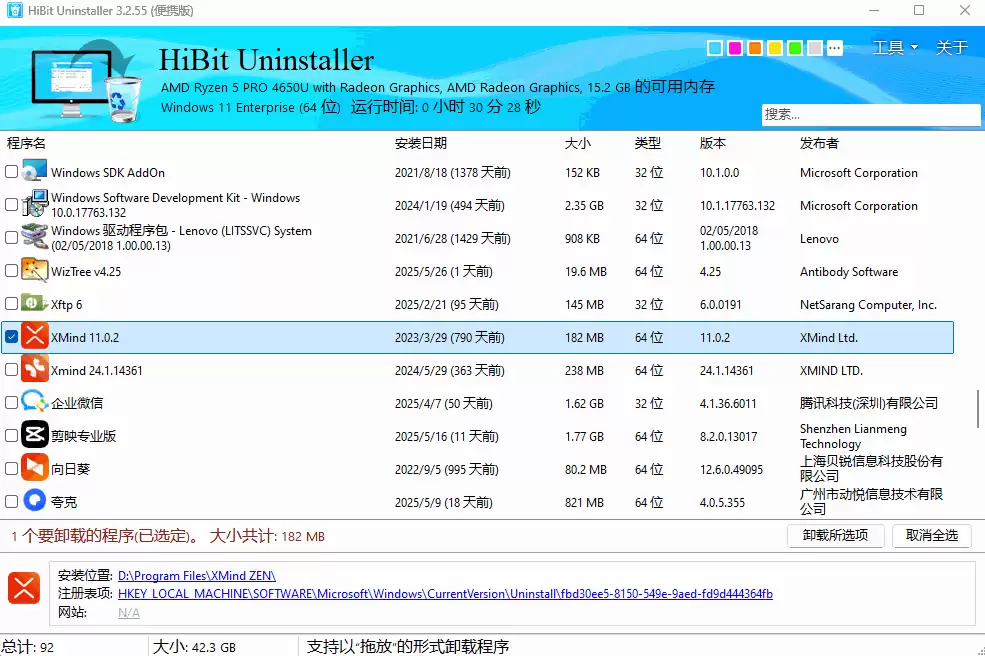The width and height of the screenshot is (985, 656).
Task: Click the WizTree v4.25 icon
Action: coord(35,271)
